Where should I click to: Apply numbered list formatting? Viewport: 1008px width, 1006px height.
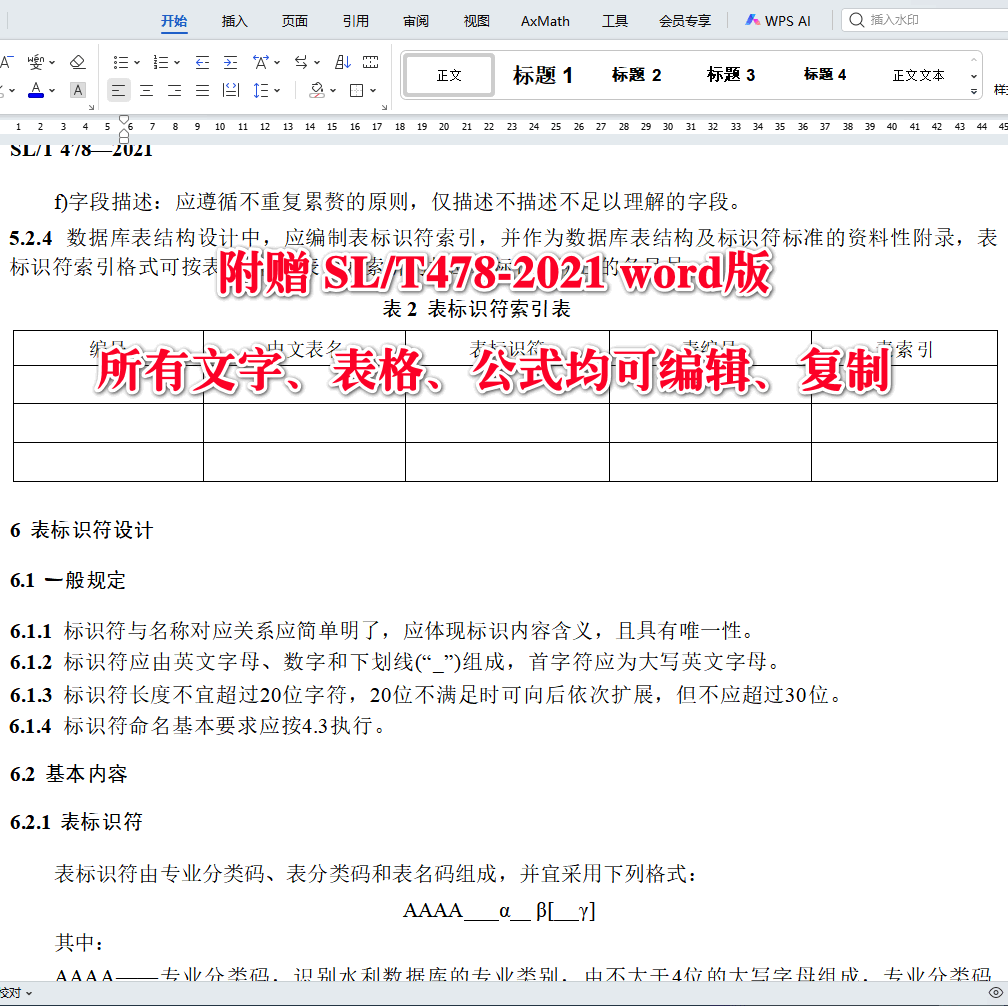coord(159,61)
